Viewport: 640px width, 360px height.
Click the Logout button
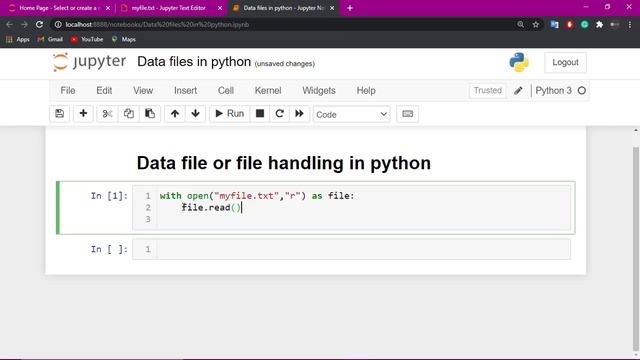[565, 62]
